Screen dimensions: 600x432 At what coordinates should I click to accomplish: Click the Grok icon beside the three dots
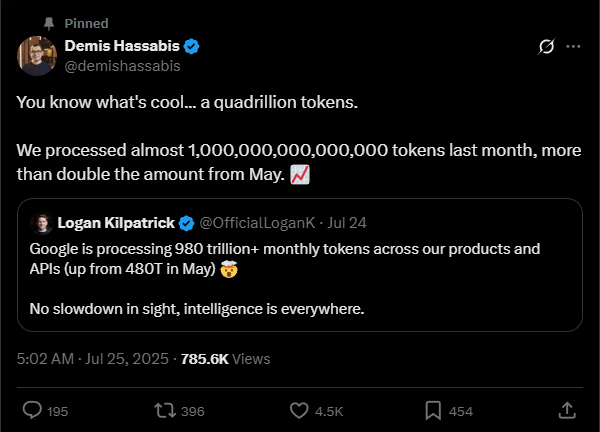point(546,47)
